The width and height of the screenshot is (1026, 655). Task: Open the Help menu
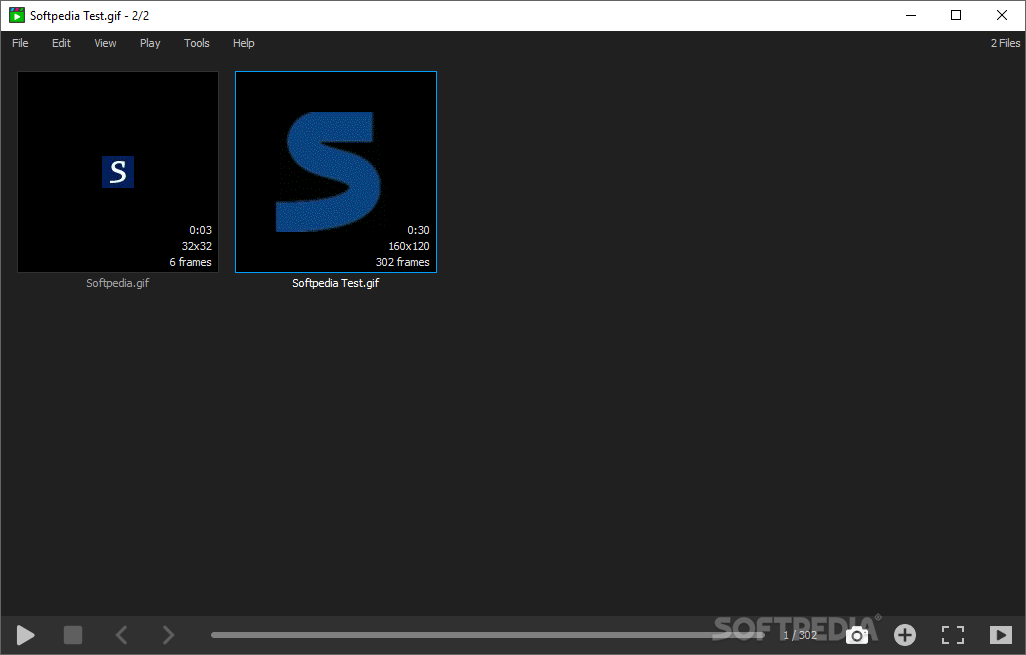pos(243,43)
